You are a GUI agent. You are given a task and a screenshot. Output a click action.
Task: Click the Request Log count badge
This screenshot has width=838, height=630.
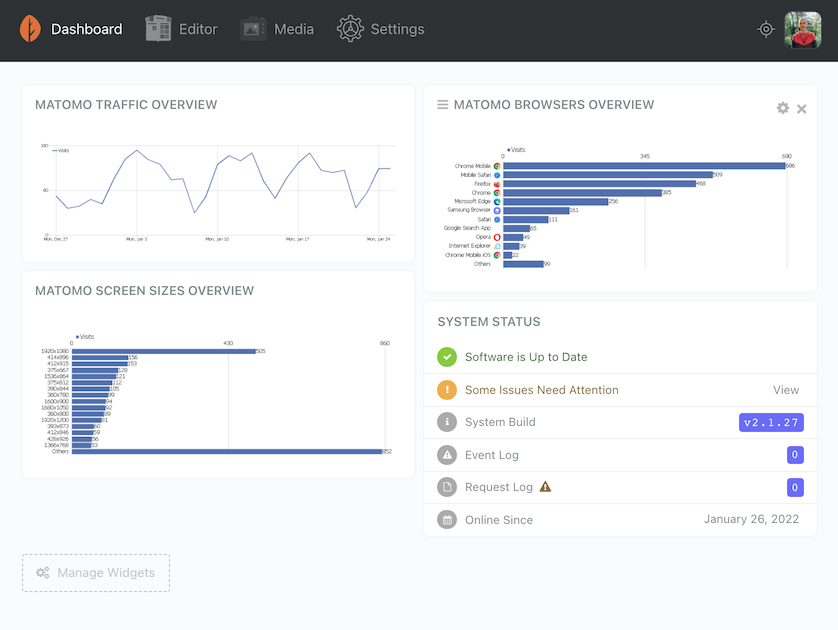pyautogui.click(x=795, y=487)
